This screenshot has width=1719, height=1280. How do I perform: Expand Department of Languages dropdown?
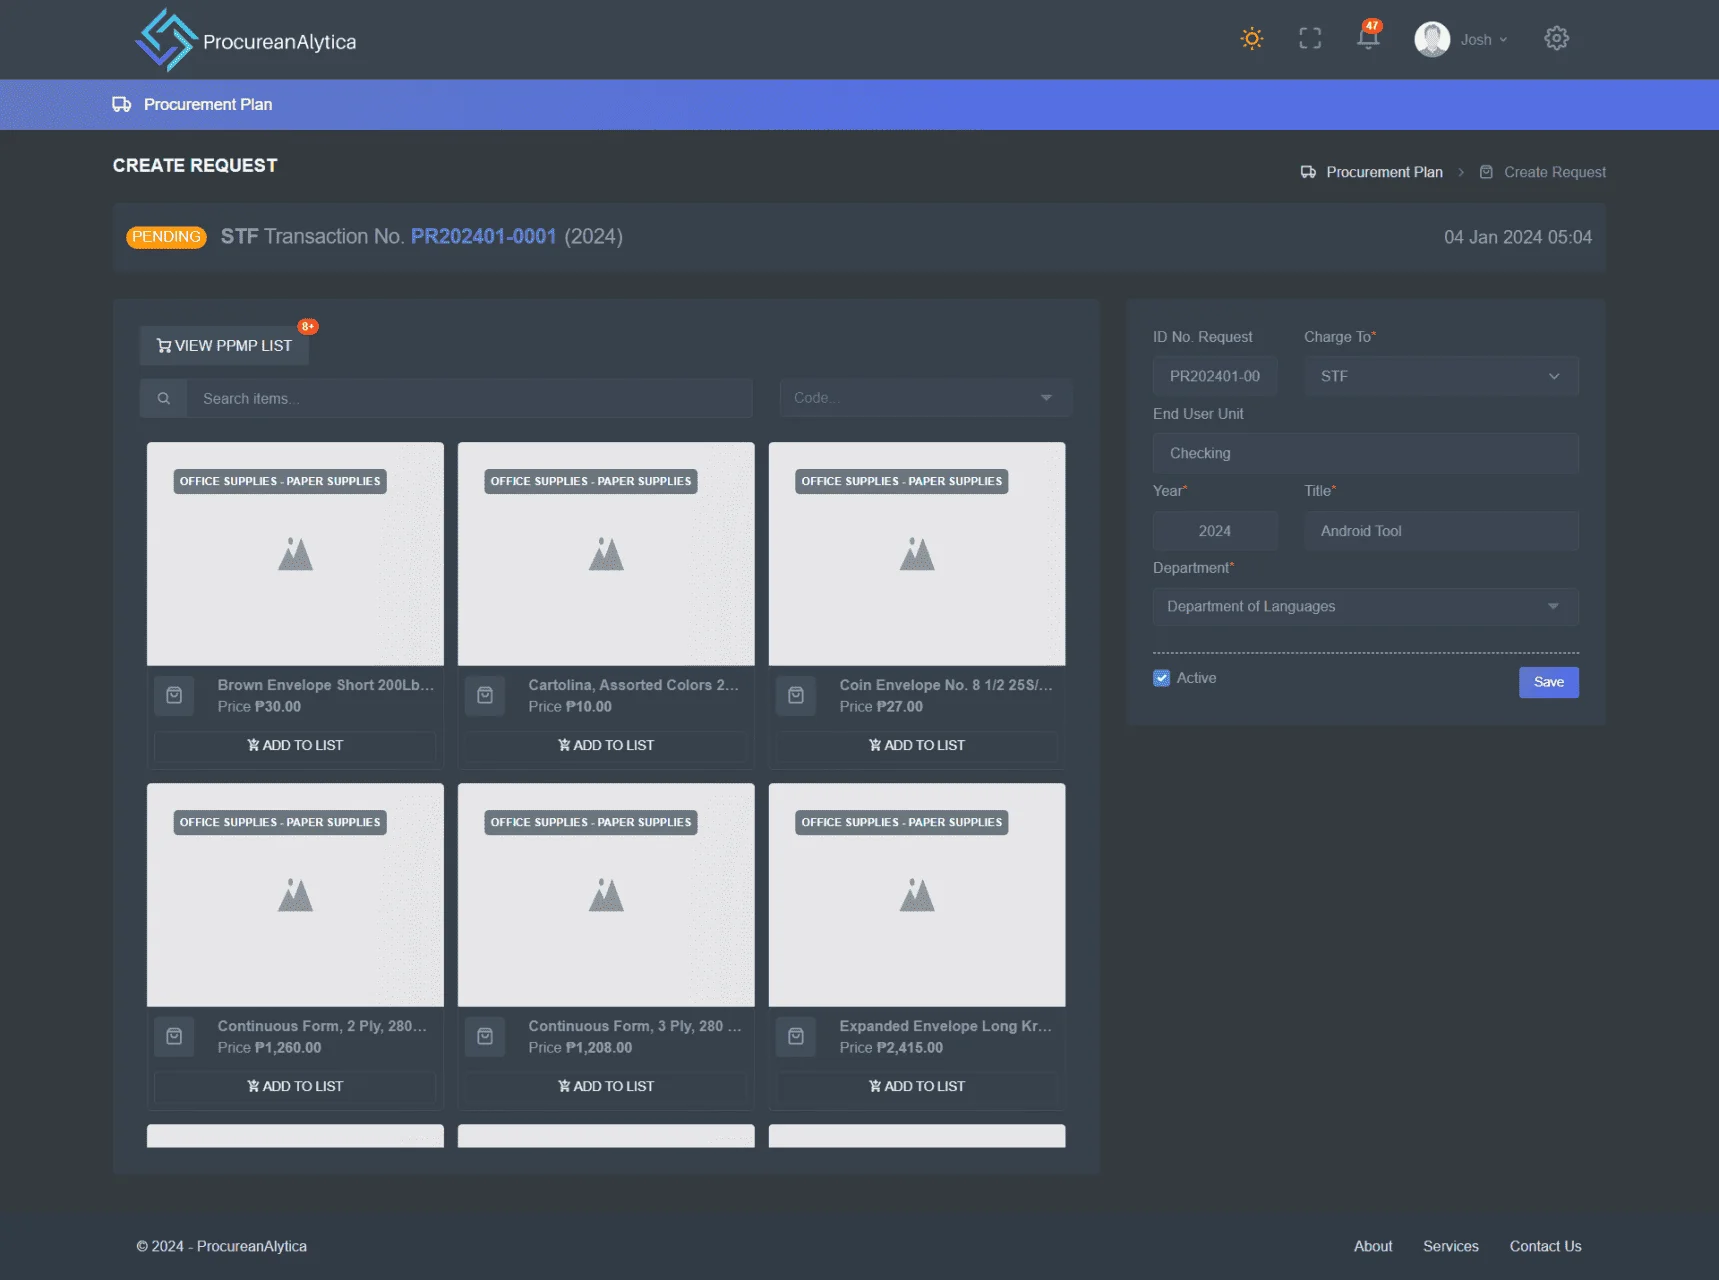(1366, 607)
